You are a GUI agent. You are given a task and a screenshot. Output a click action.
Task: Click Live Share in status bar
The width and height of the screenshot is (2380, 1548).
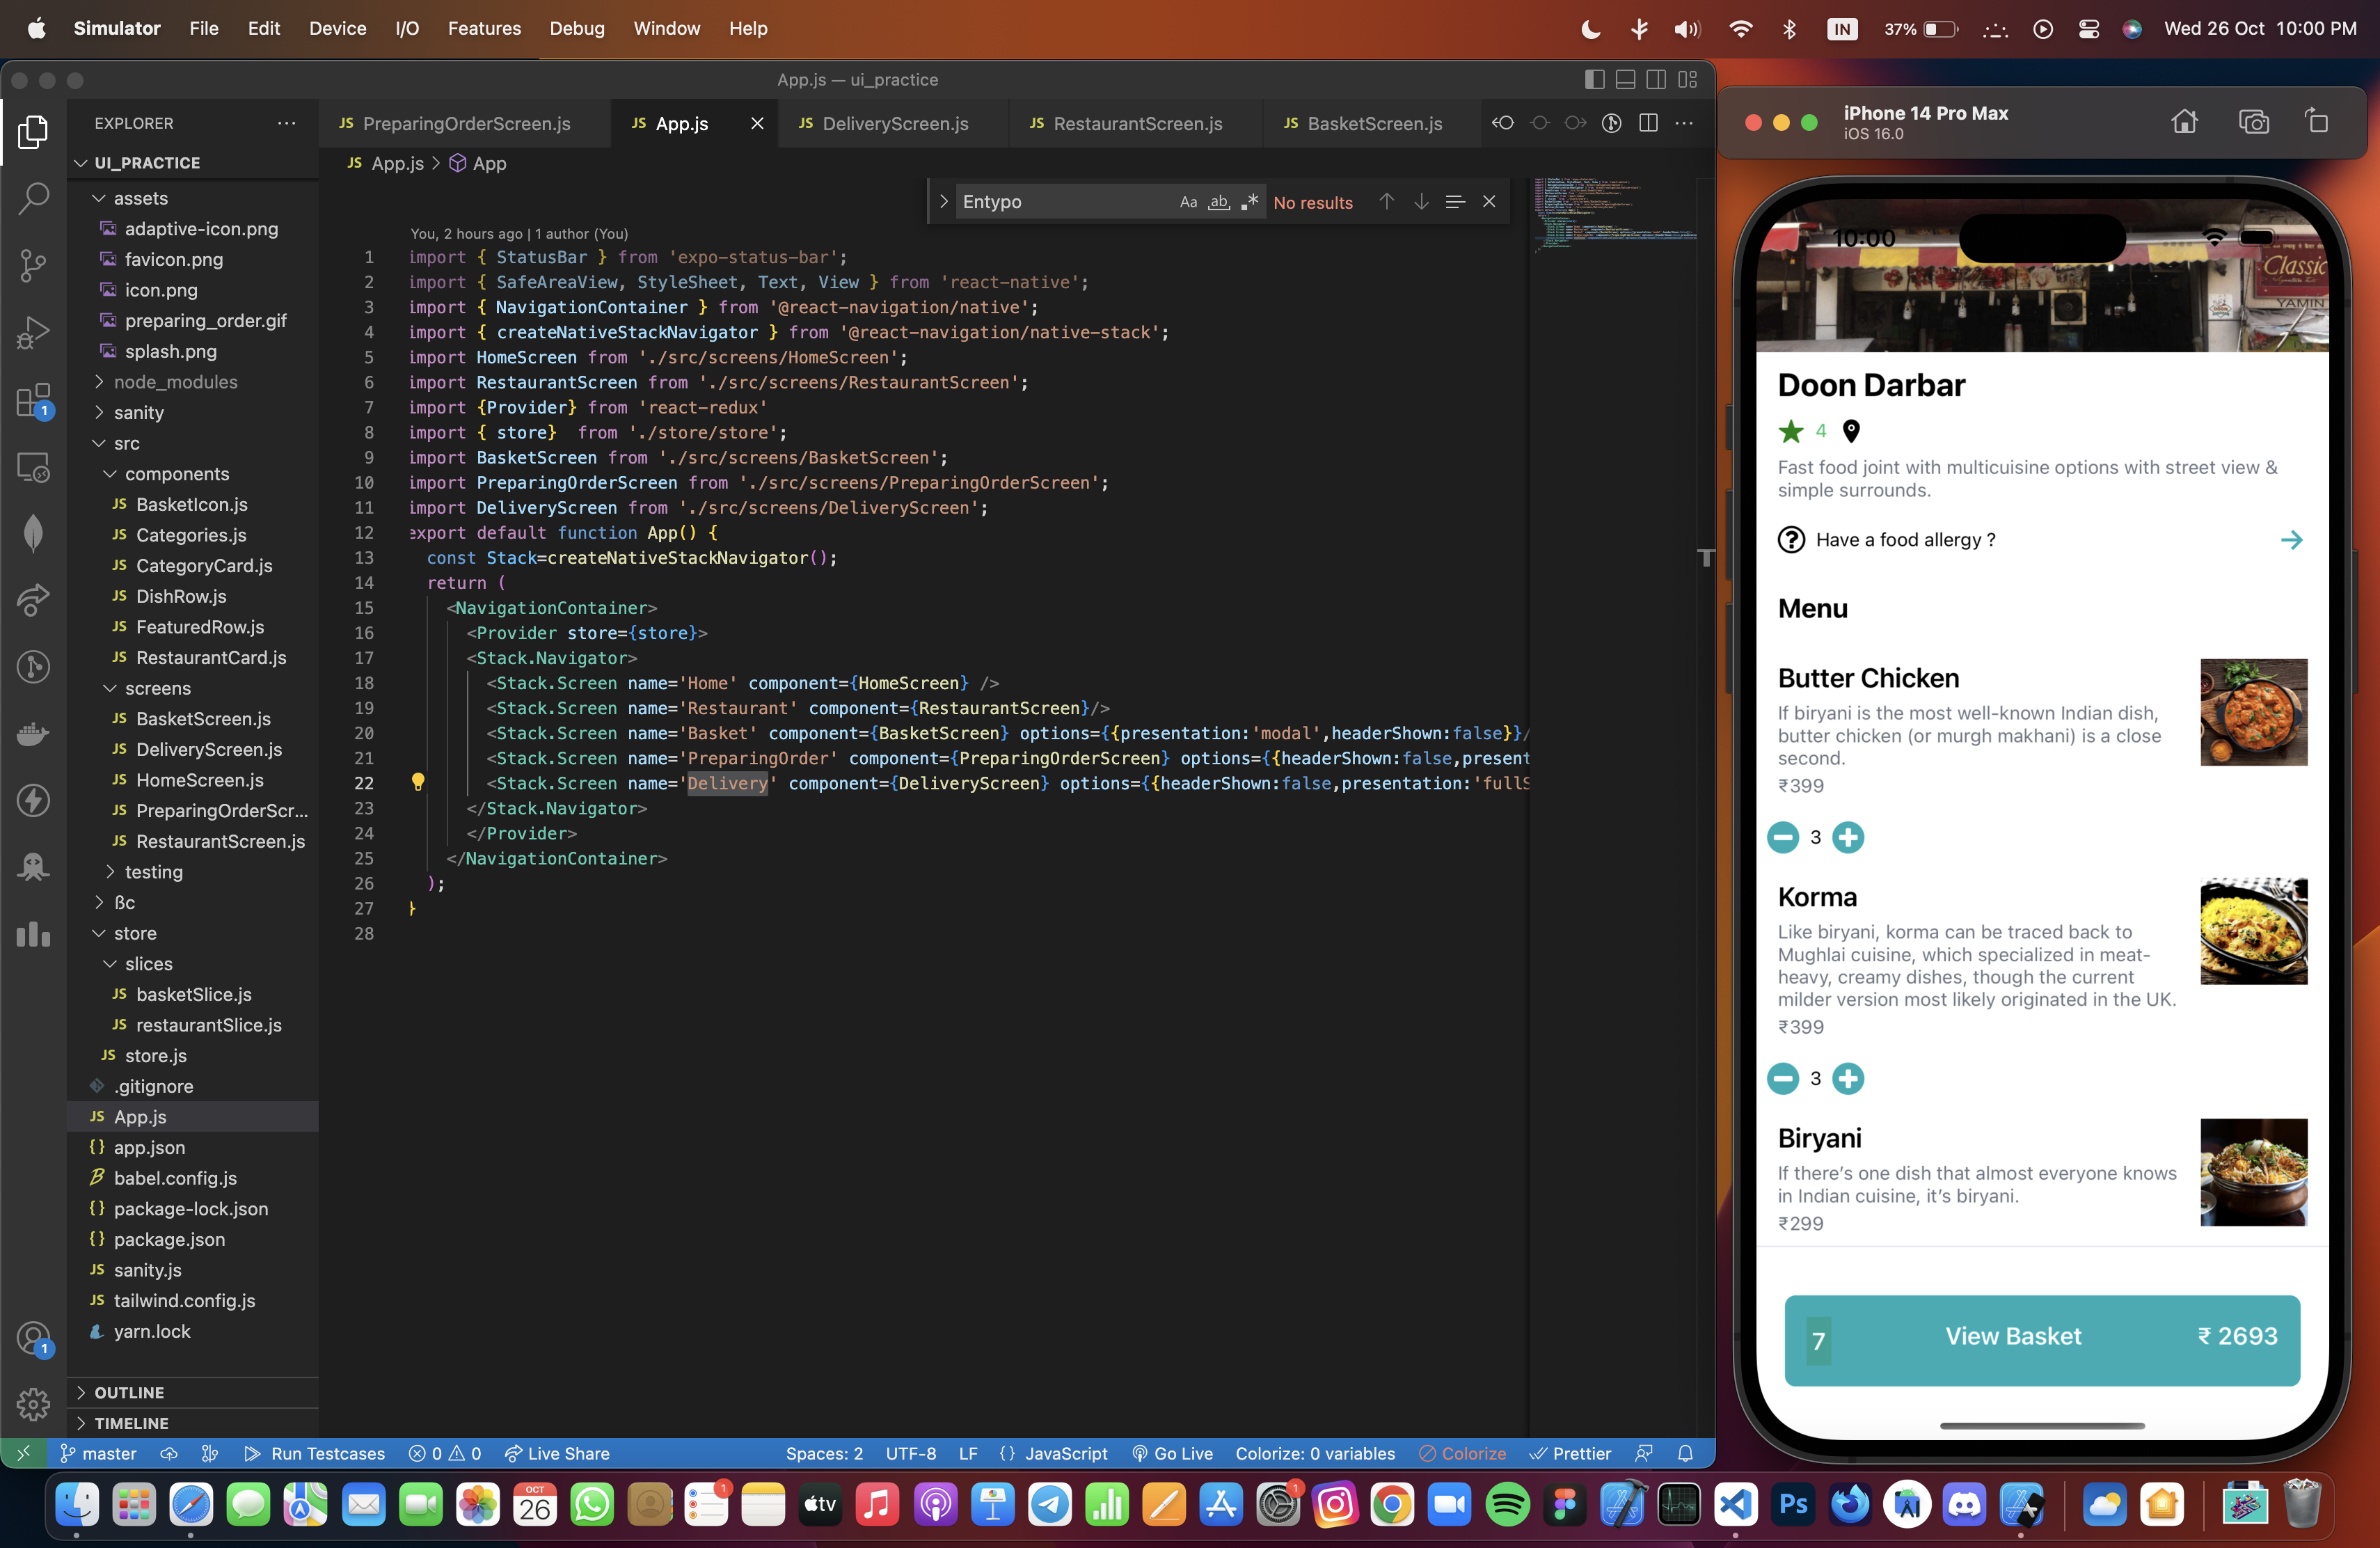[x=557, y=1453]
